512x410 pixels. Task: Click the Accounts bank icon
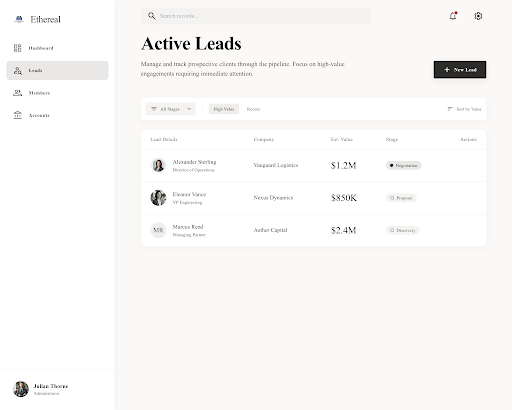[17, 115]
